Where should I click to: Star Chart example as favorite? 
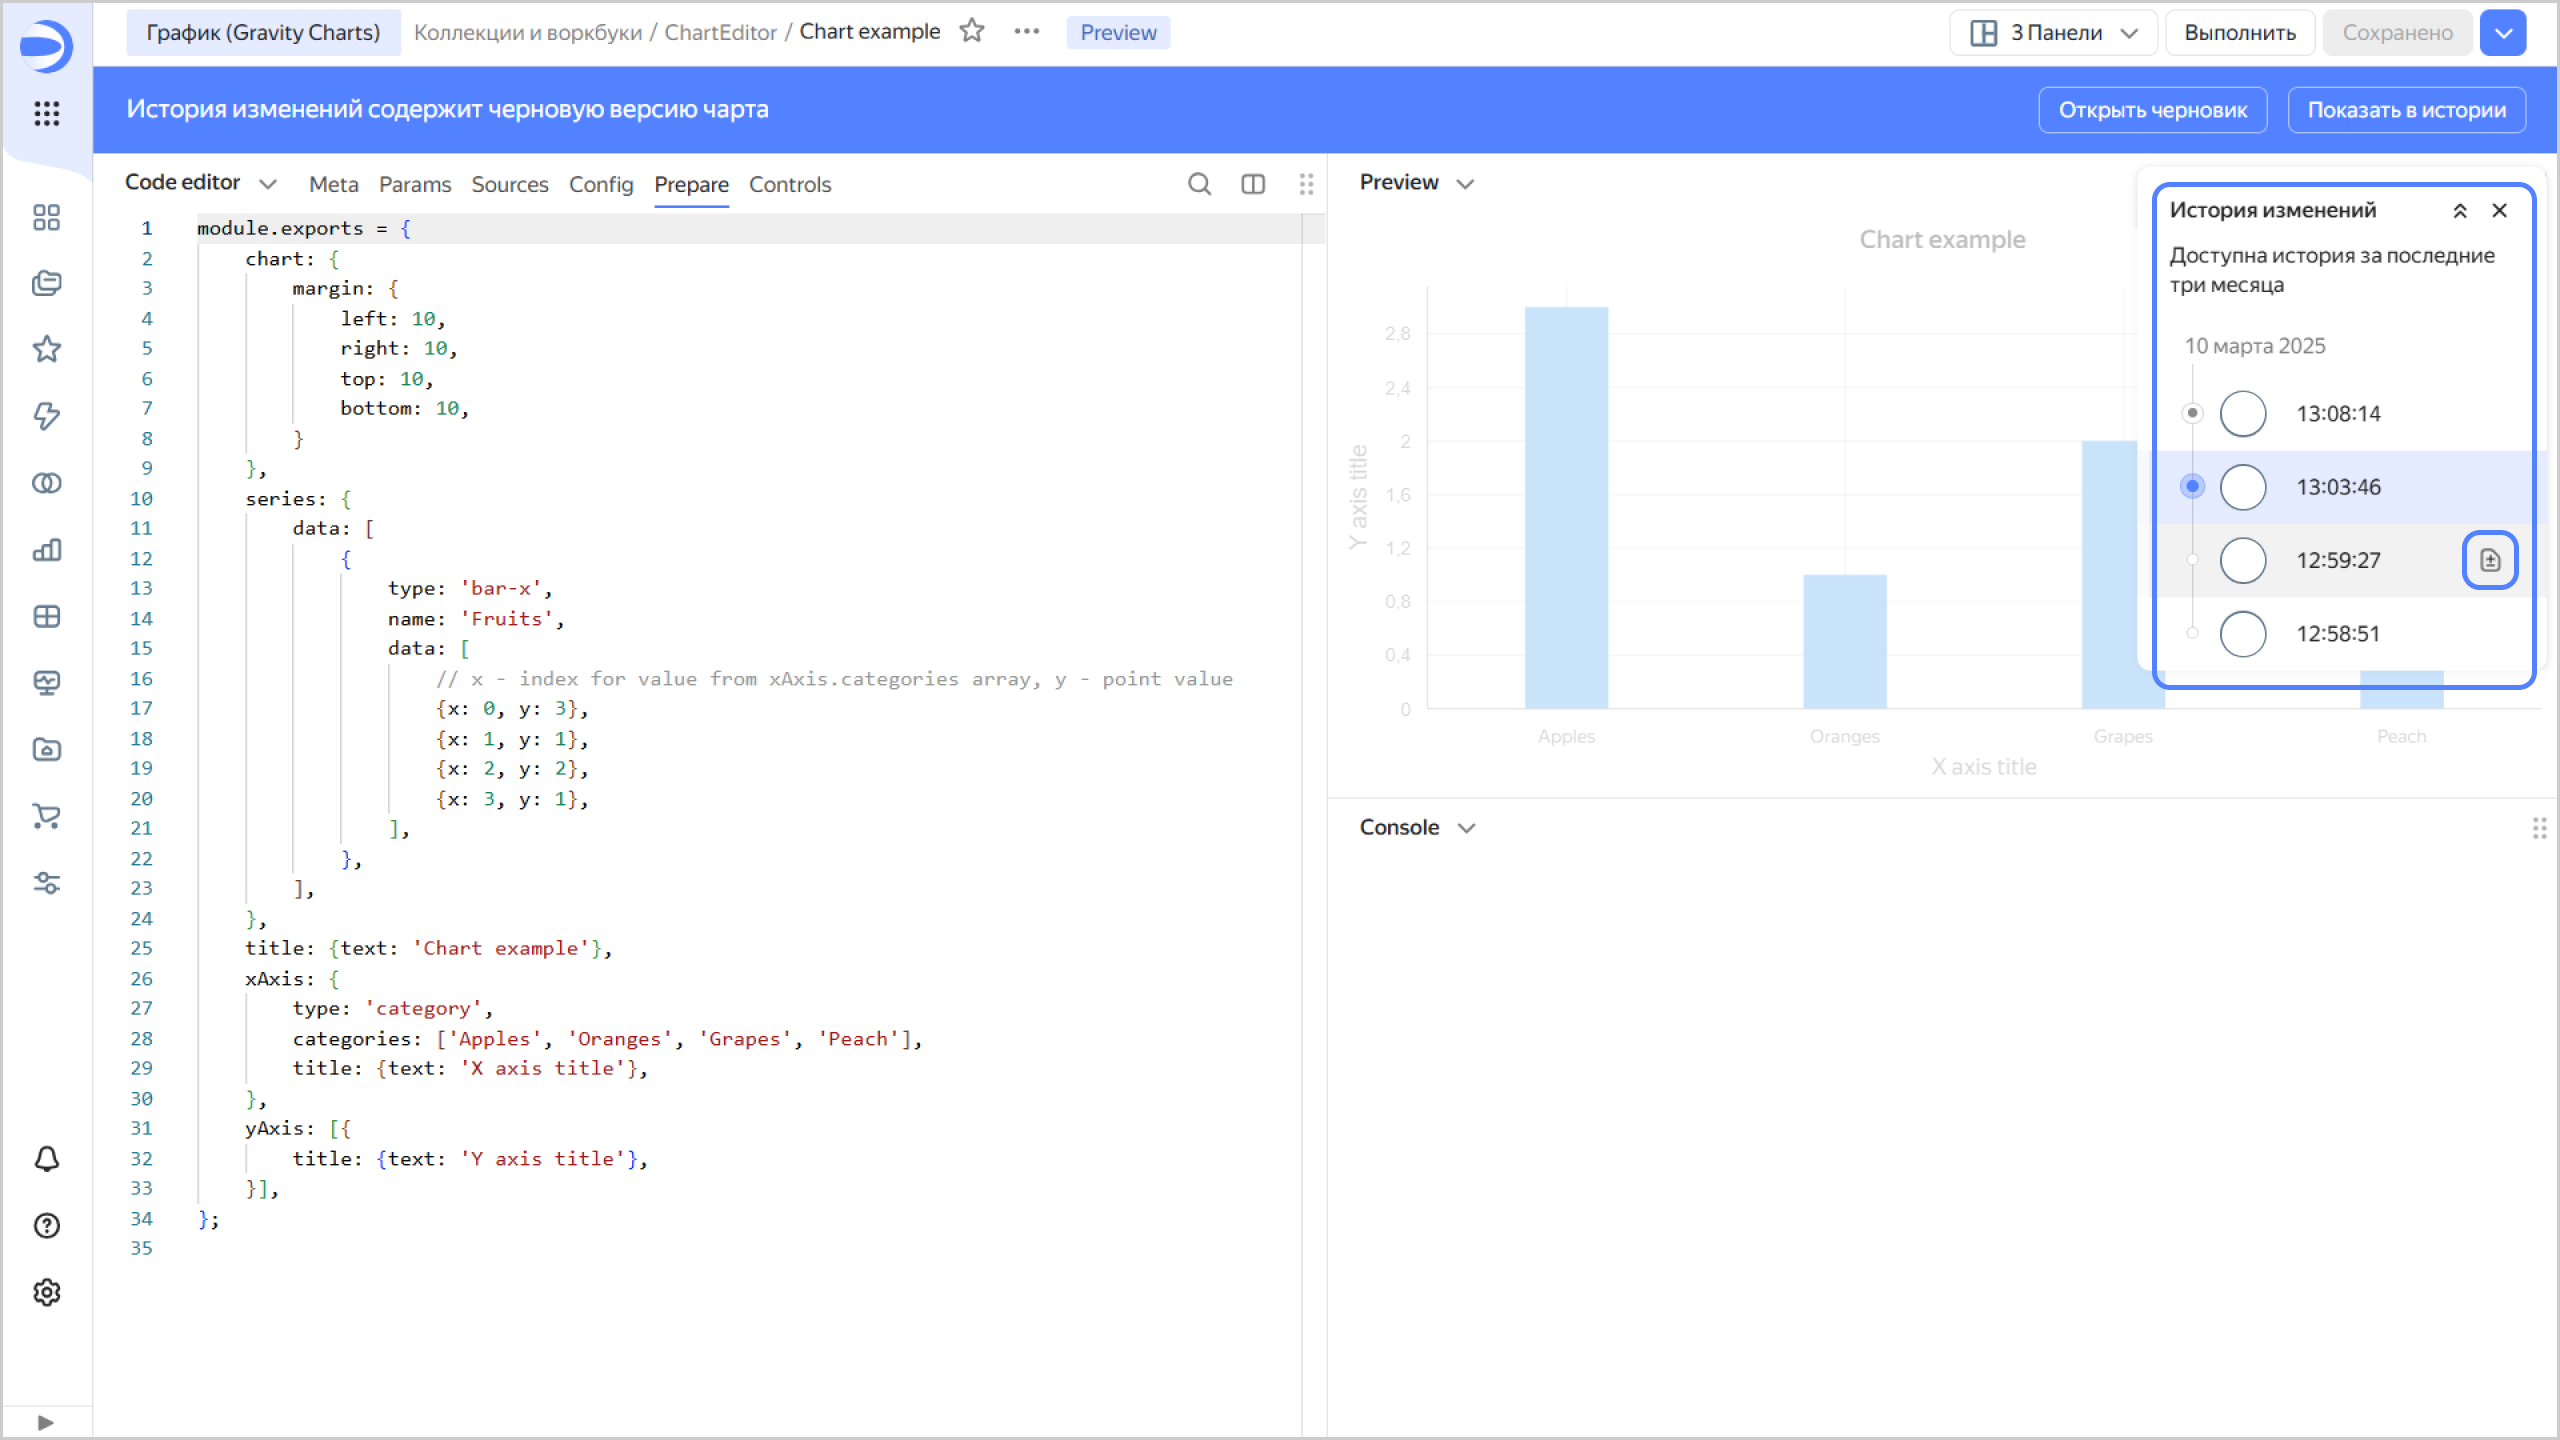click(972, 32)
